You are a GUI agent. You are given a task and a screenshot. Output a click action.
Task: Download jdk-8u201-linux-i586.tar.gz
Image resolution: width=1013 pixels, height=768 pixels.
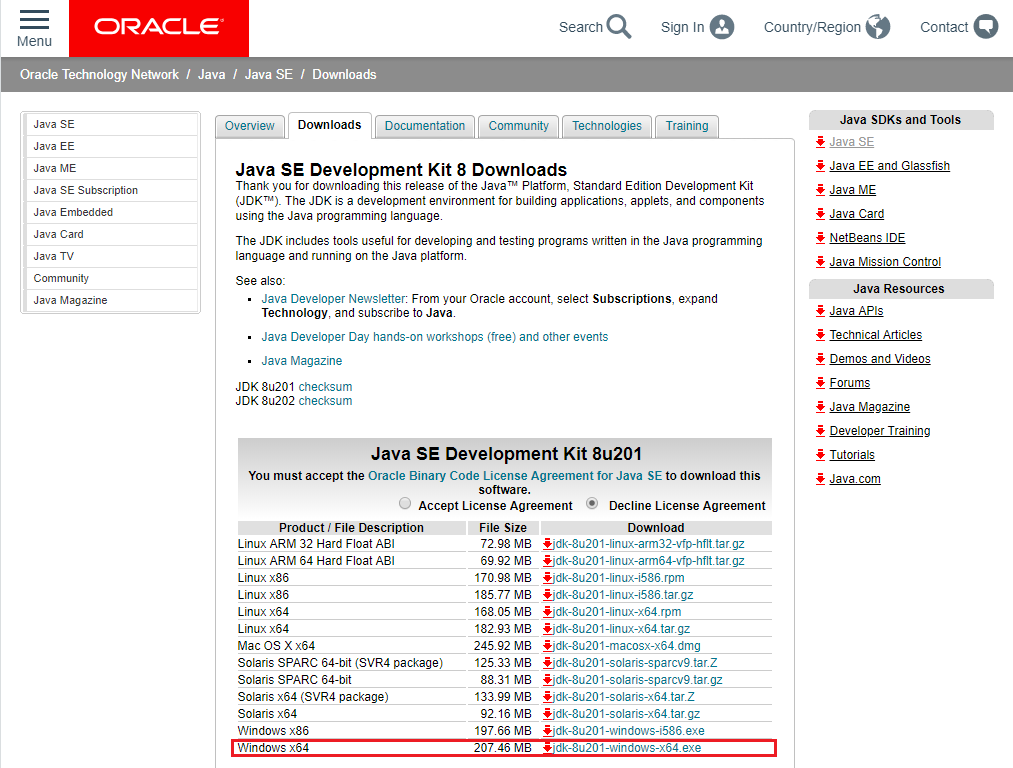(x=623, y=595)
